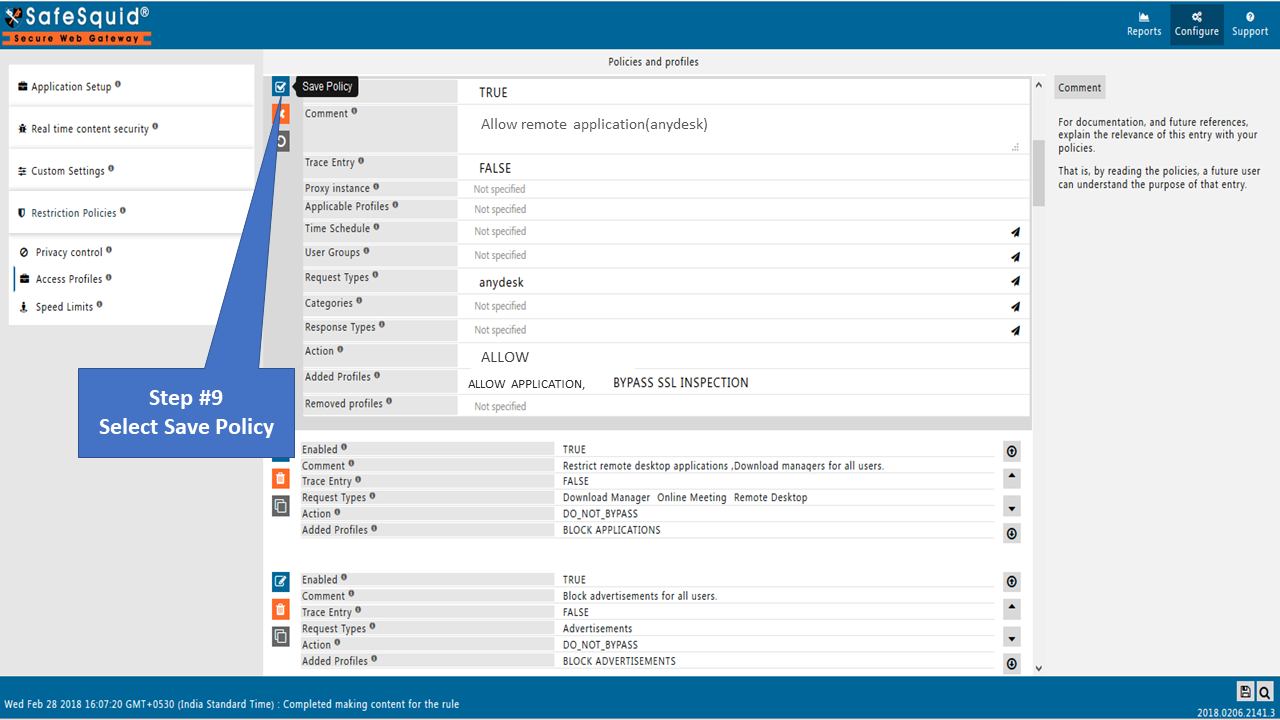Click the status message in the bottom bar

tap(231, 704)
